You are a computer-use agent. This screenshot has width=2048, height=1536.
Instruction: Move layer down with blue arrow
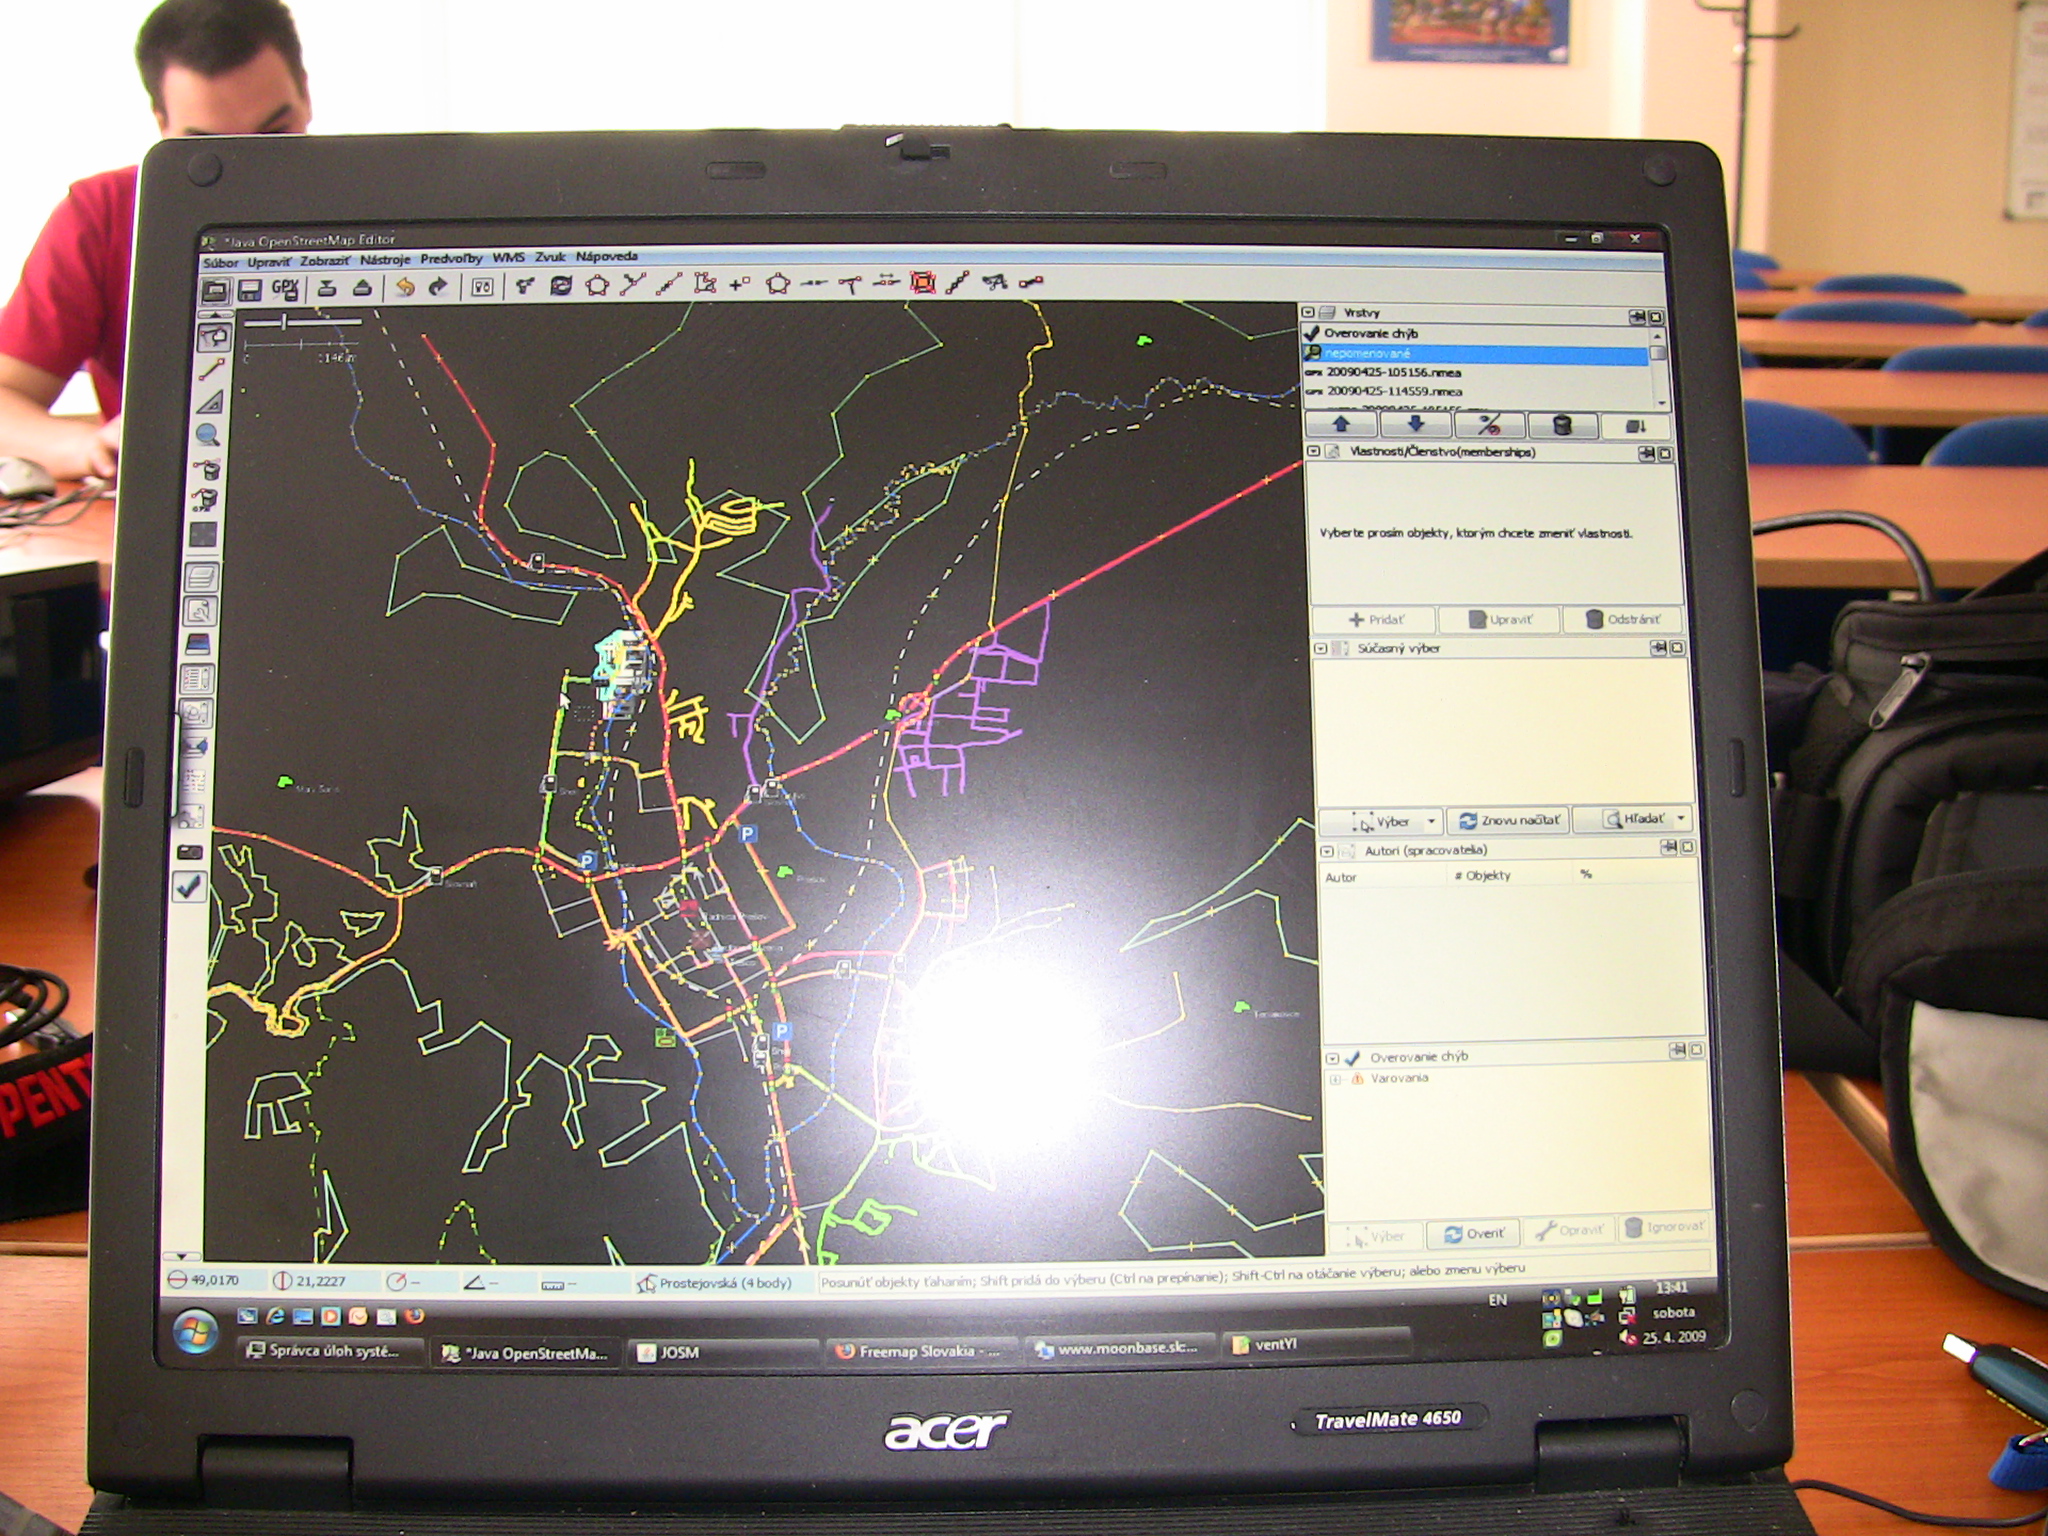[1415, 425]
